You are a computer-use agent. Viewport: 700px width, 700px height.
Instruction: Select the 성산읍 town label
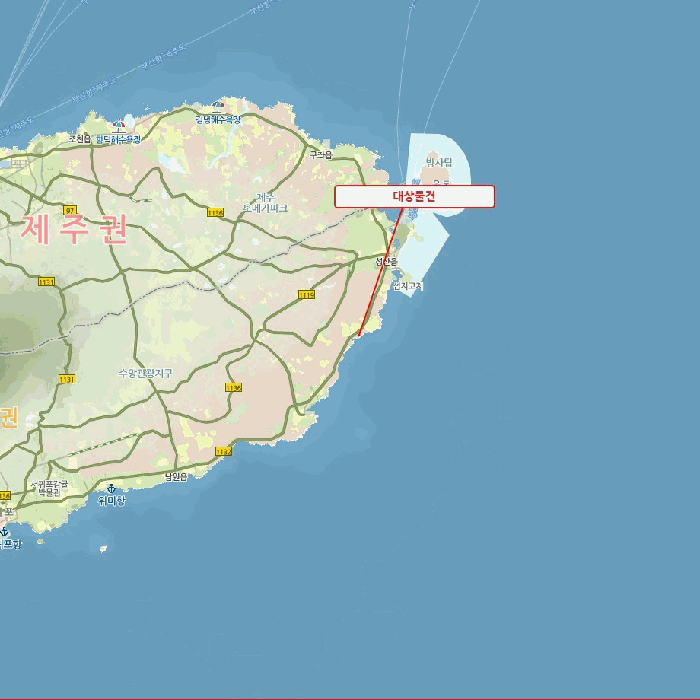(x=387, y=262)
